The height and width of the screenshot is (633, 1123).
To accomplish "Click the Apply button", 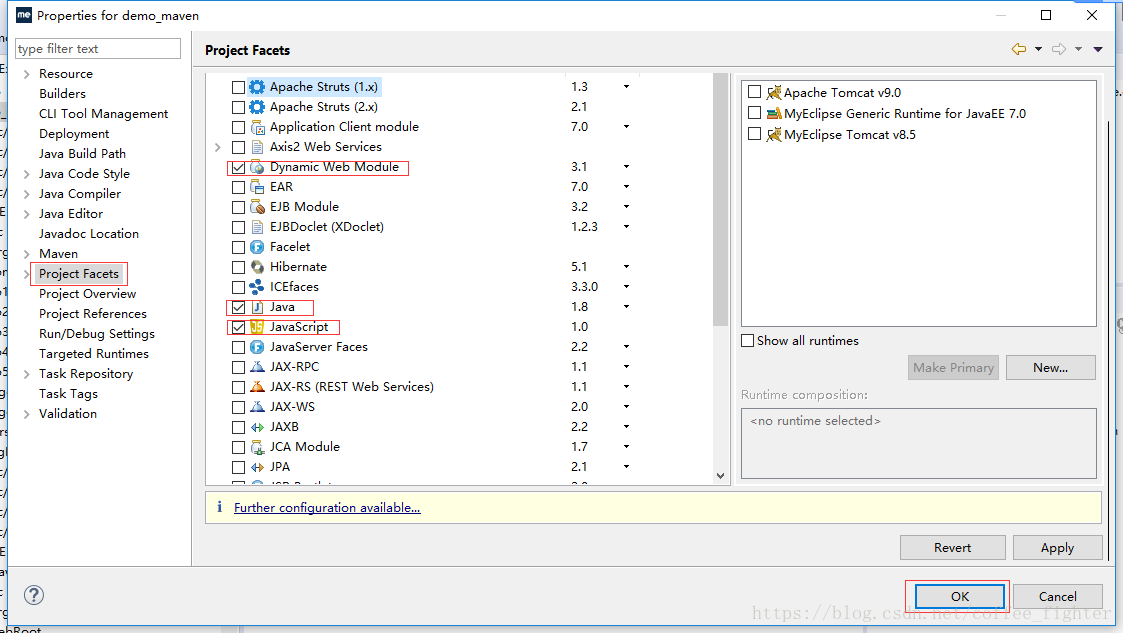I will 1057,548.
